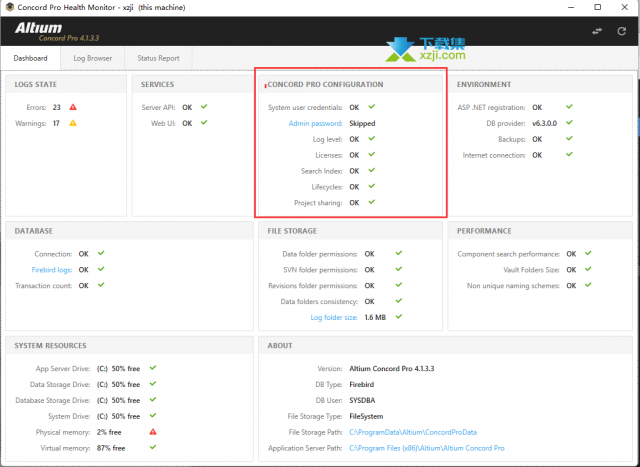Open the Application Server Path link
Viewport: 640px width, 467px height.
click(x=427, y=448)
